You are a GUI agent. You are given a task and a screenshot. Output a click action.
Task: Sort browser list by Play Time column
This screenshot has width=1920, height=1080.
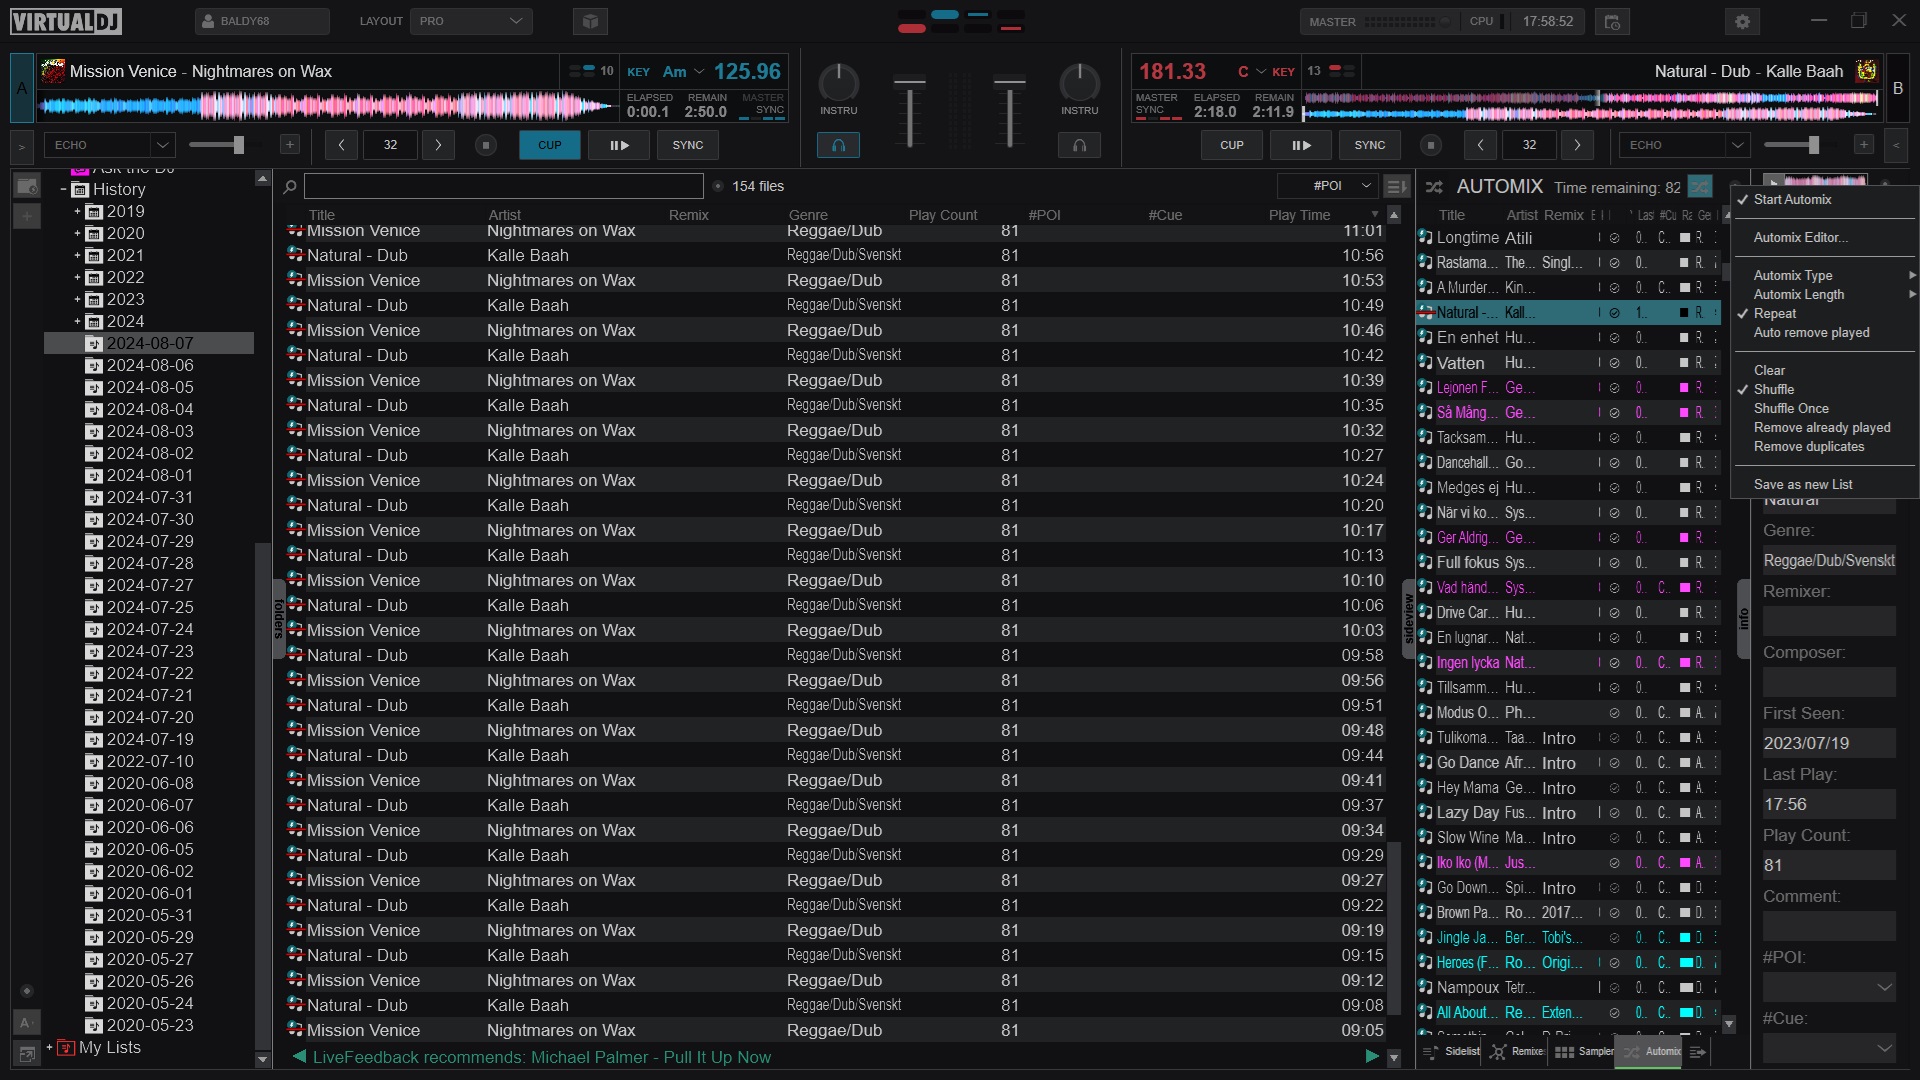1299,215
